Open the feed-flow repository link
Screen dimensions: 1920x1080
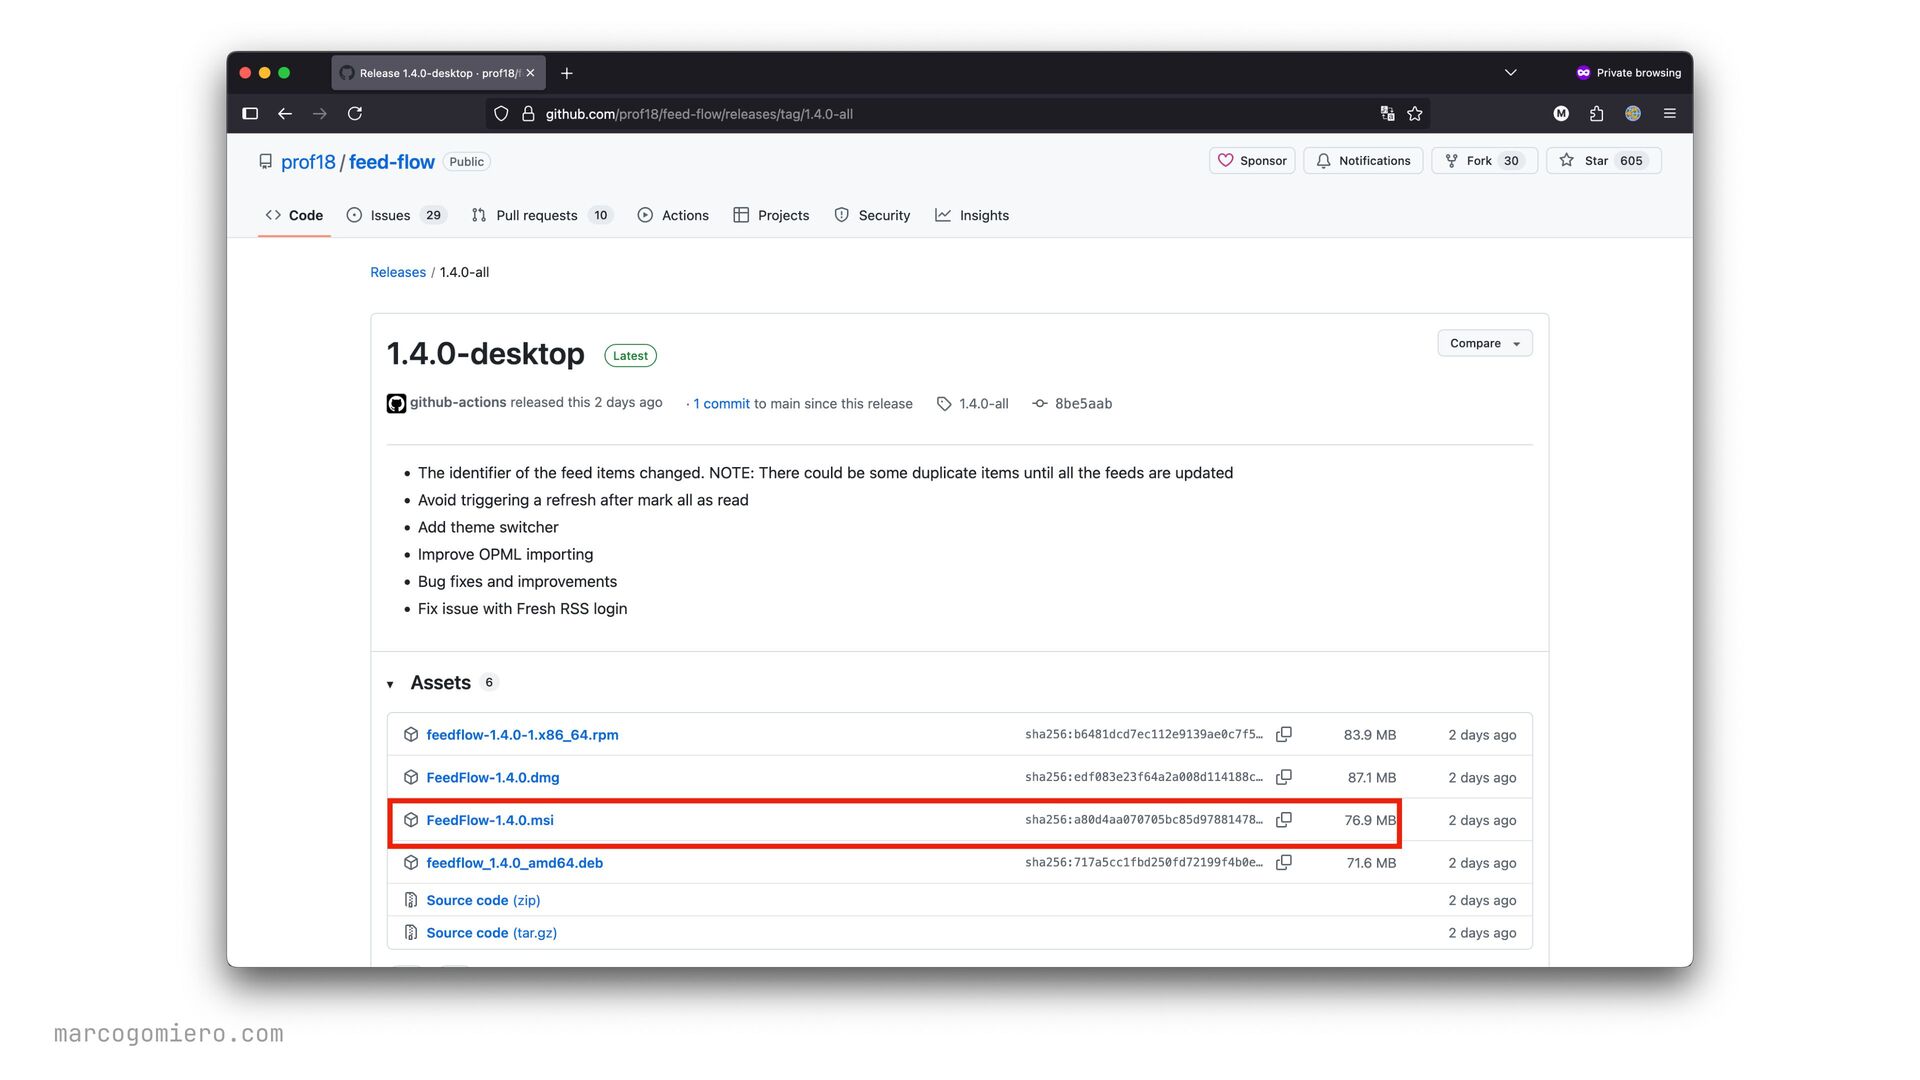coord(392,162)
